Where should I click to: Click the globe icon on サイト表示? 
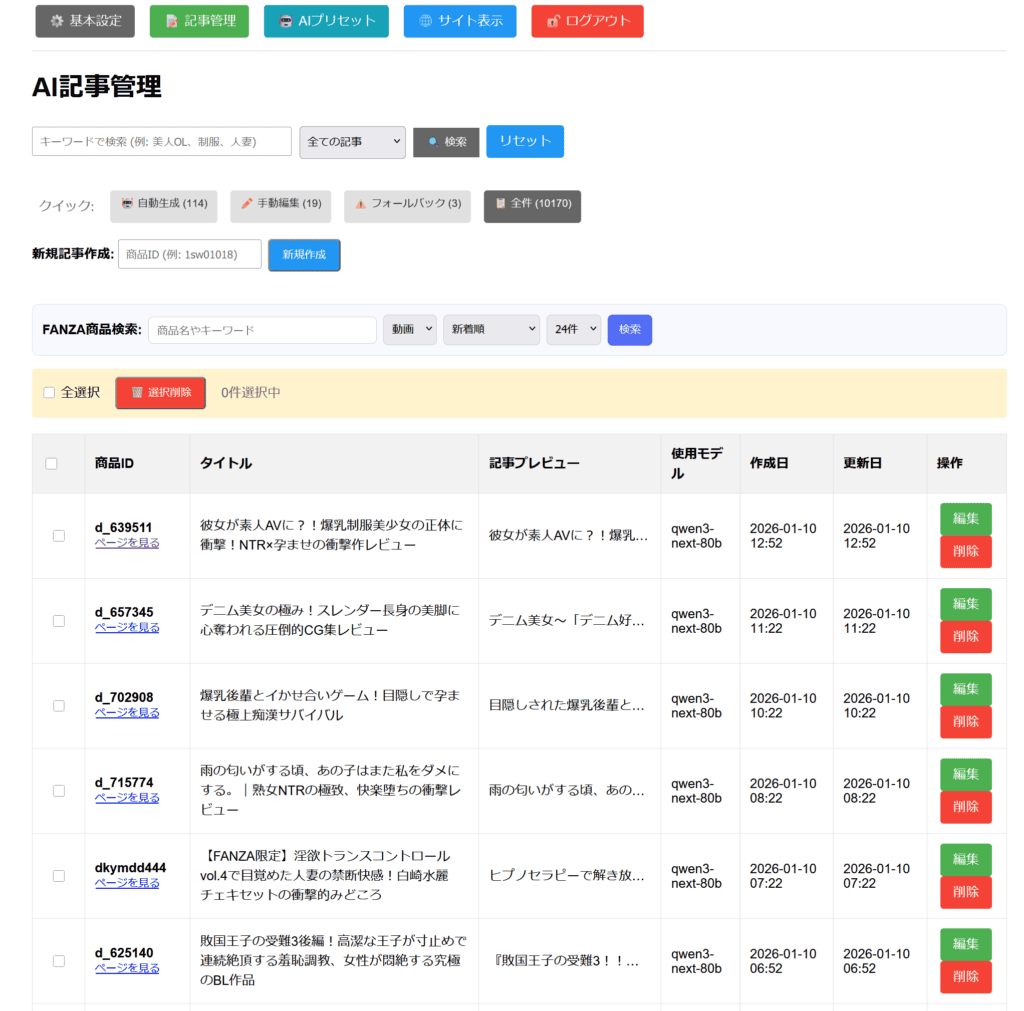click(x=426, y=21)
